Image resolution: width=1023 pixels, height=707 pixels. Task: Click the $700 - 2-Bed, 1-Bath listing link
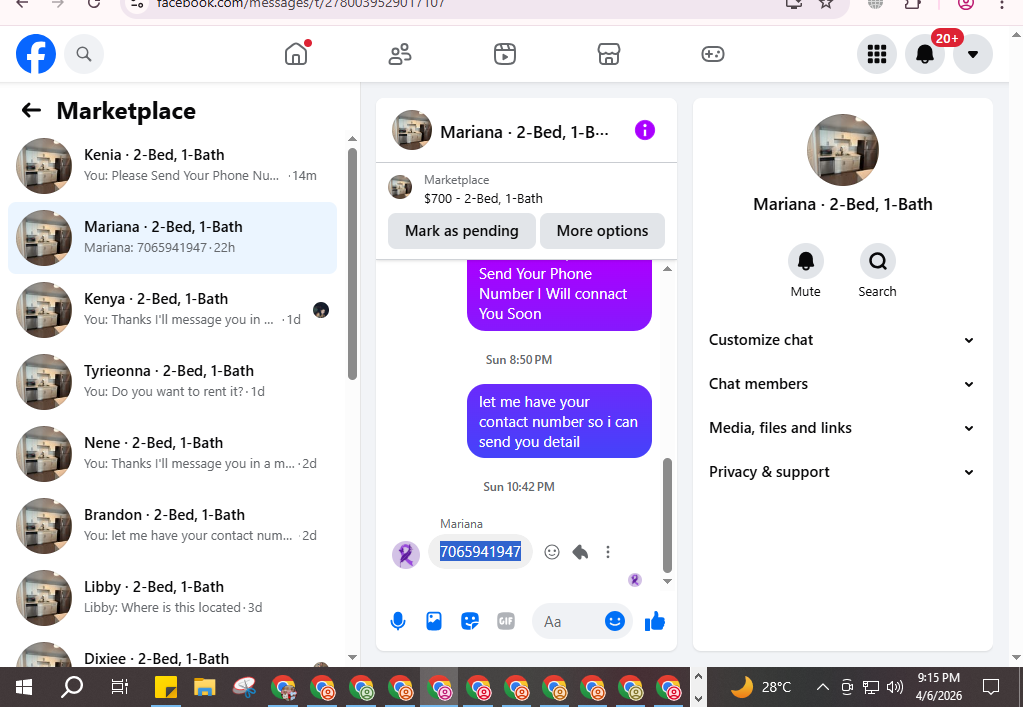click(x=483, y=198)
